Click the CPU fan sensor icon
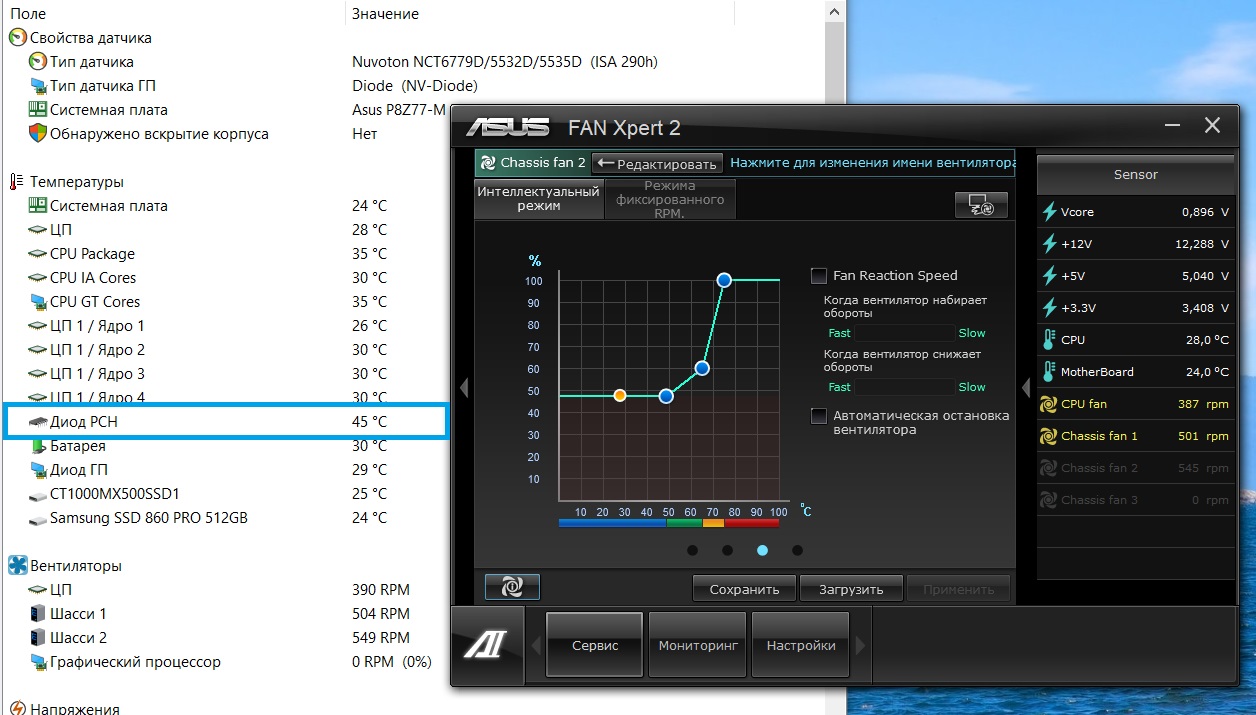The height and width of the screenshot is (715, 1256). pyautogui.click(x=1049, y=404)
